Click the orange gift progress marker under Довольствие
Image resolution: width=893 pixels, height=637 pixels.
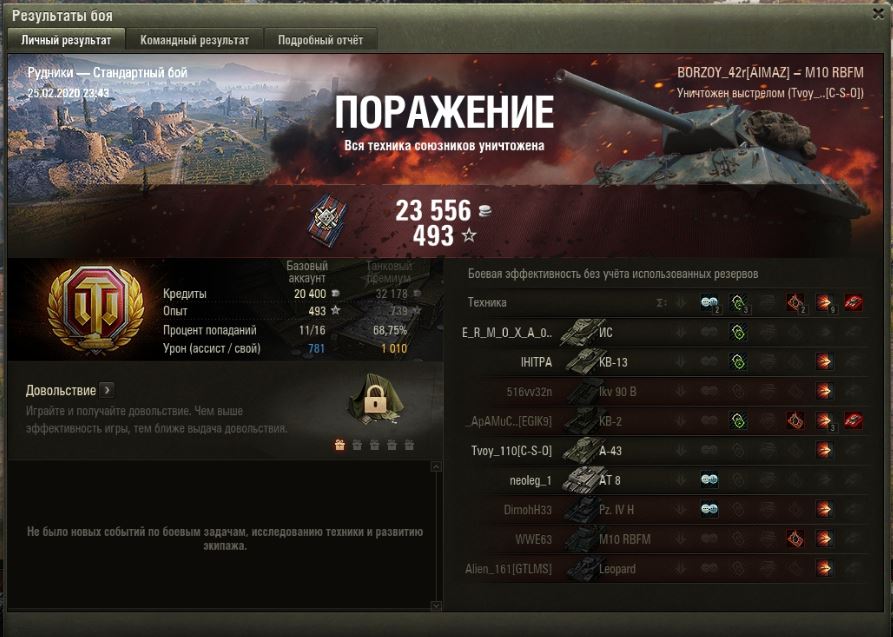click(340, 445)
